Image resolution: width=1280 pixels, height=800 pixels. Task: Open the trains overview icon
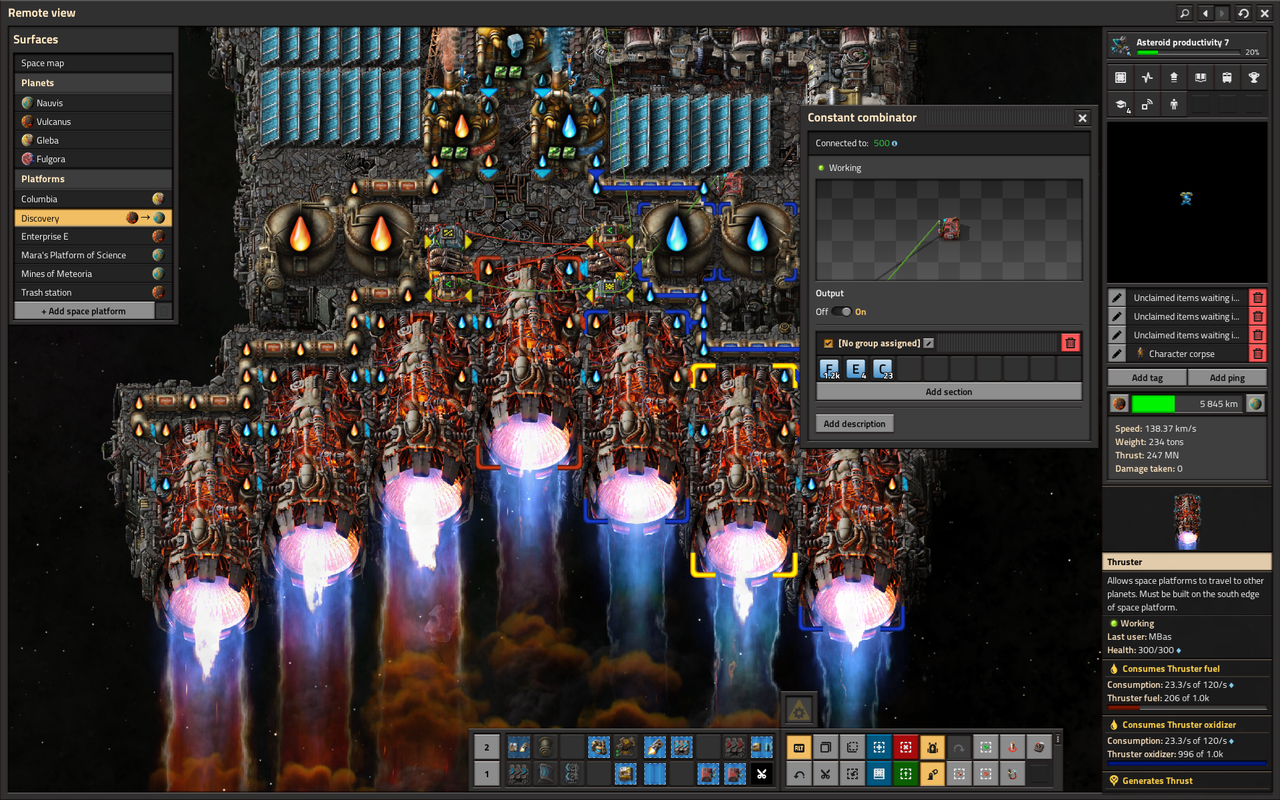pos(1227,77)
